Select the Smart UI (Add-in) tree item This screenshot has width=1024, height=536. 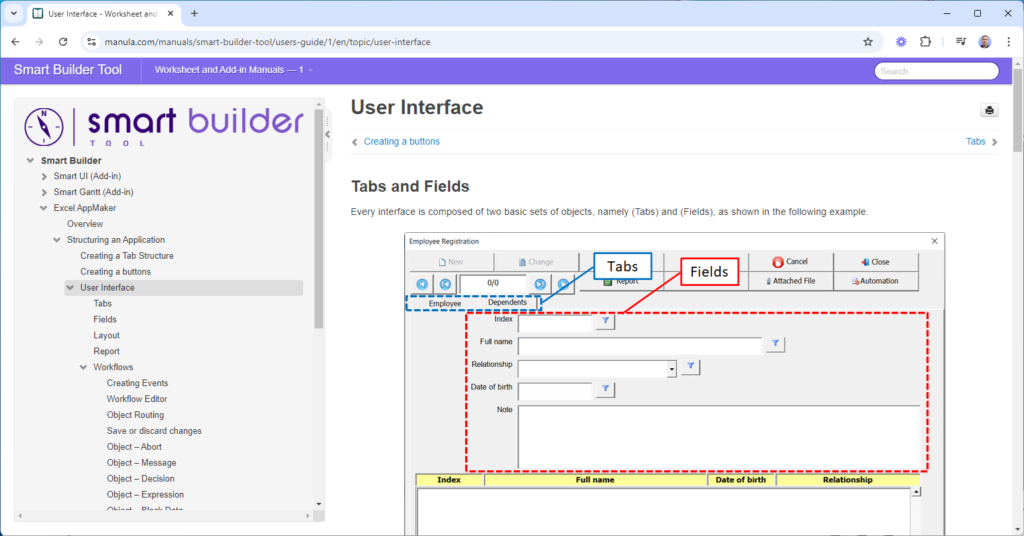88,176
